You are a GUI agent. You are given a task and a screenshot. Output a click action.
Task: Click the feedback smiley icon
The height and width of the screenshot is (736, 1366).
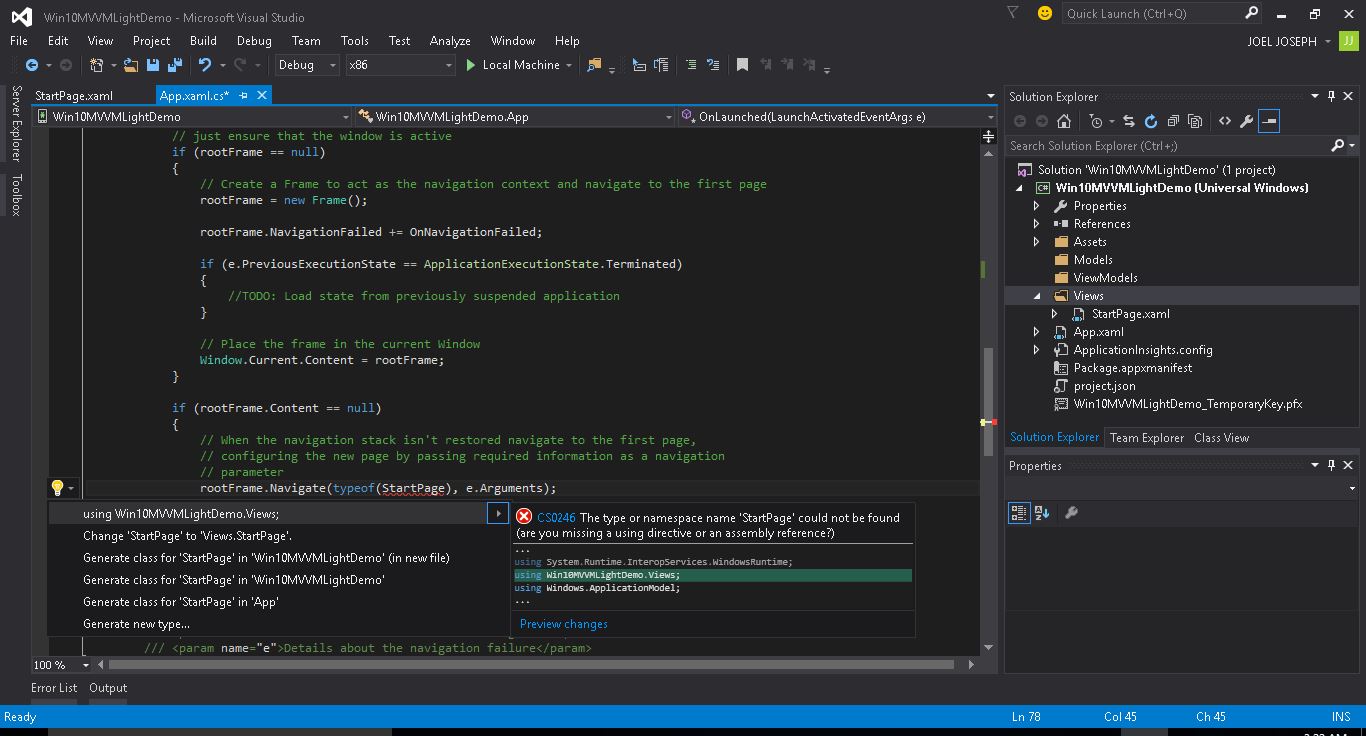point(1045,13)
